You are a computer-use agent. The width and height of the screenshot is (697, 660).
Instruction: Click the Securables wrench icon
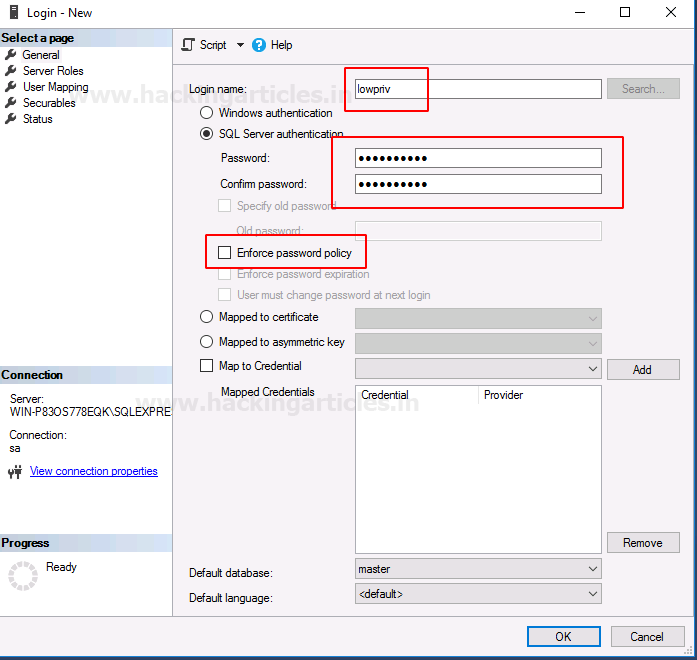tap(11, 103)
